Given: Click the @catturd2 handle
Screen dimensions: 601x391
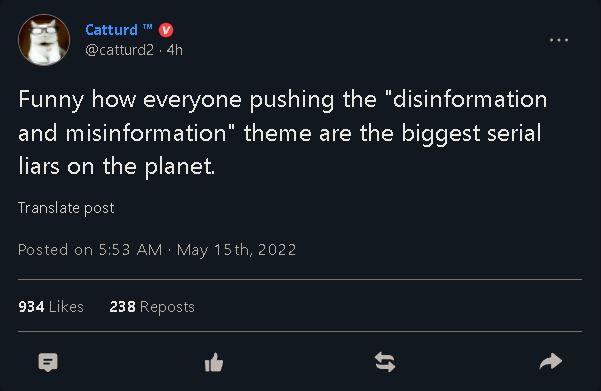Looking at the screenshot, I should pyautogui.click(x=120, y=50).
